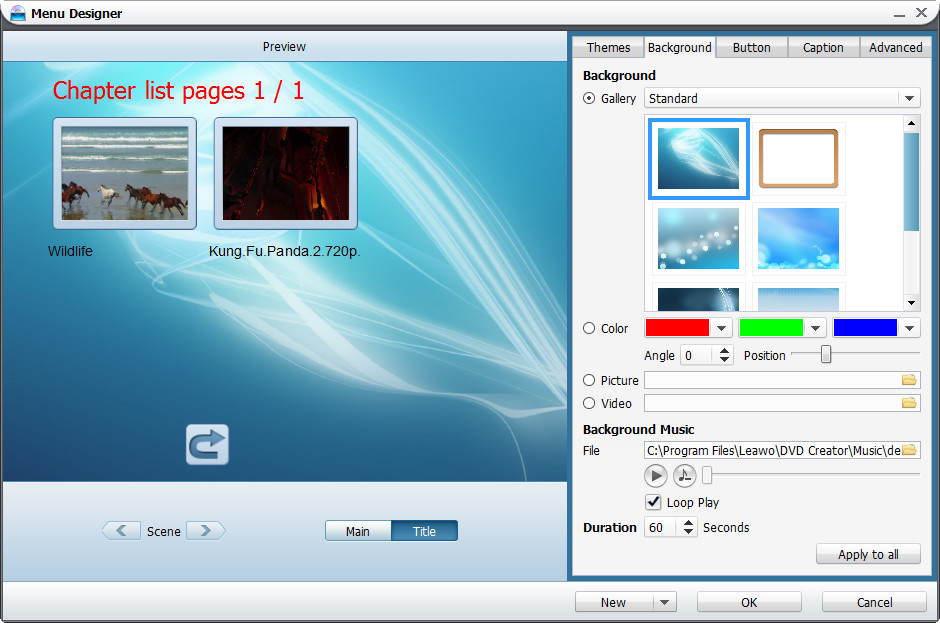Open folder browser for Picture background
940x623 pixels.
[x=909, y=380]
